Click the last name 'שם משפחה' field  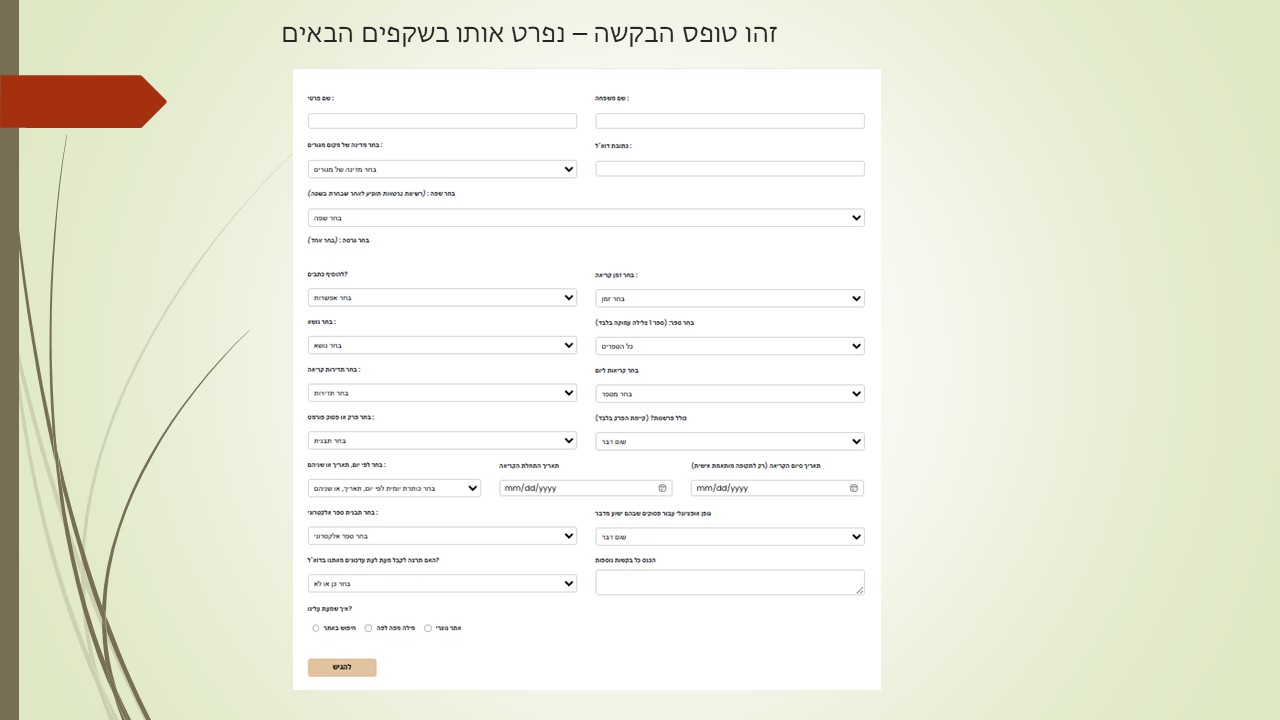tap(730, 121)
